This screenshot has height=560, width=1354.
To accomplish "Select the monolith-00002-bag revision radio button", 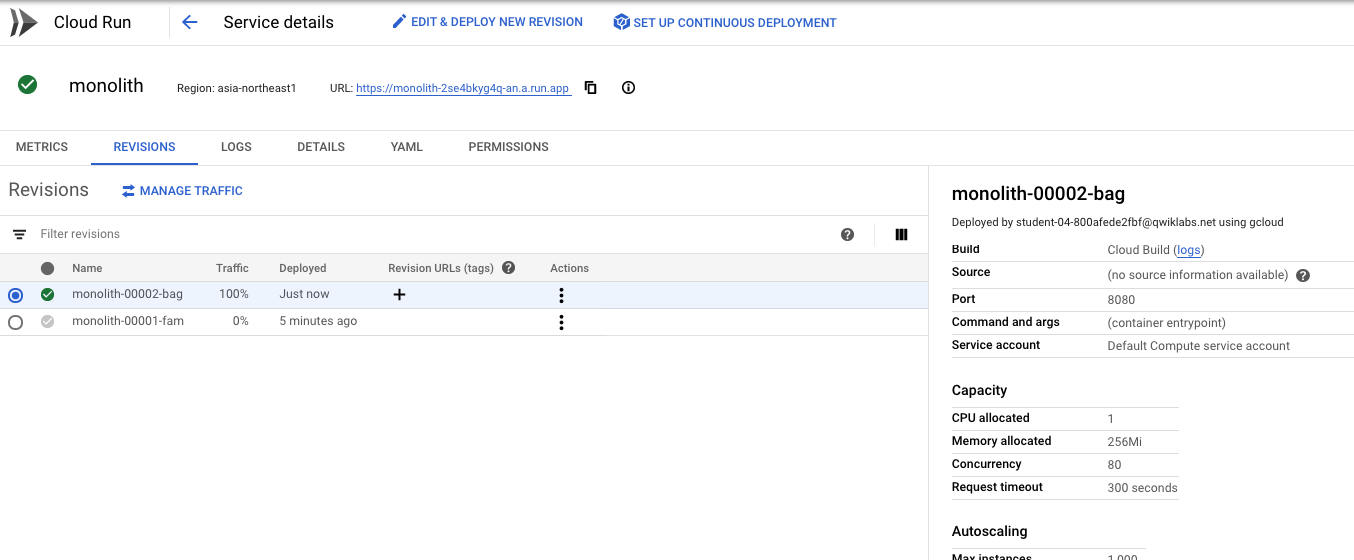I will tap(15, 295).
